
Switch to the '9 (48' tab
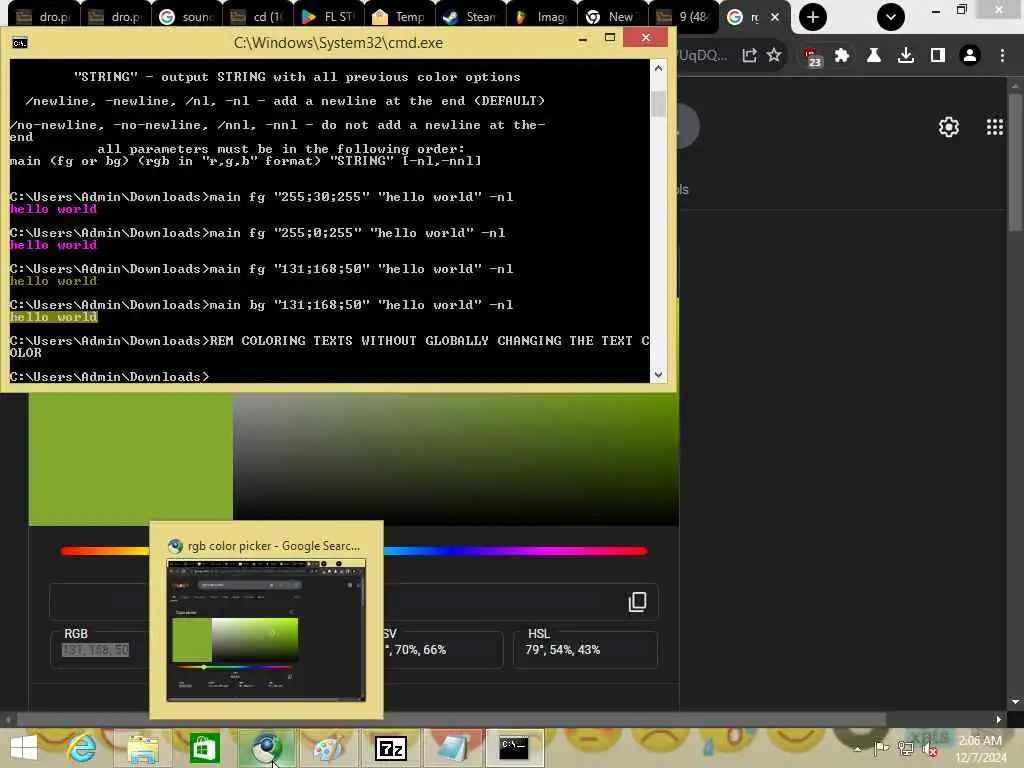coord(683,17)
